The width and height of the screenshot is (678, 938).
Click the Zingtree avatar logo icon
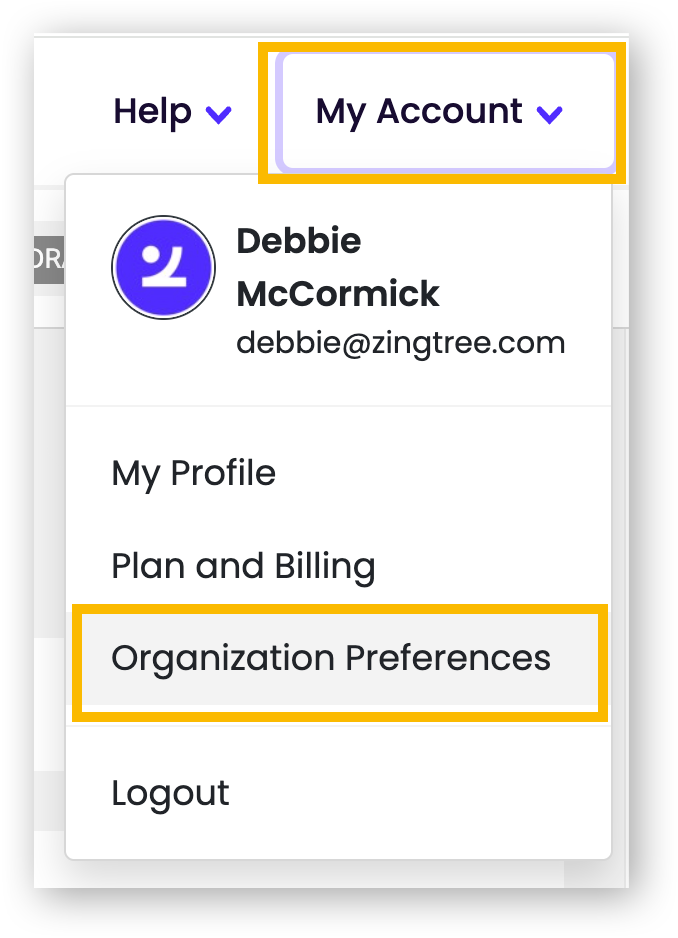pyautogui.click(x=163, y=268)
